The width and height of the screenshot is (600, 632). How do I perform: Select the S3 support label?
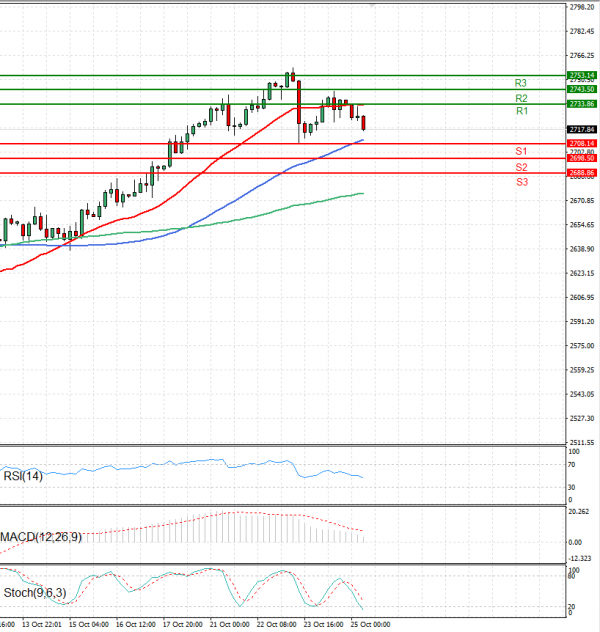tap(522, 182)
